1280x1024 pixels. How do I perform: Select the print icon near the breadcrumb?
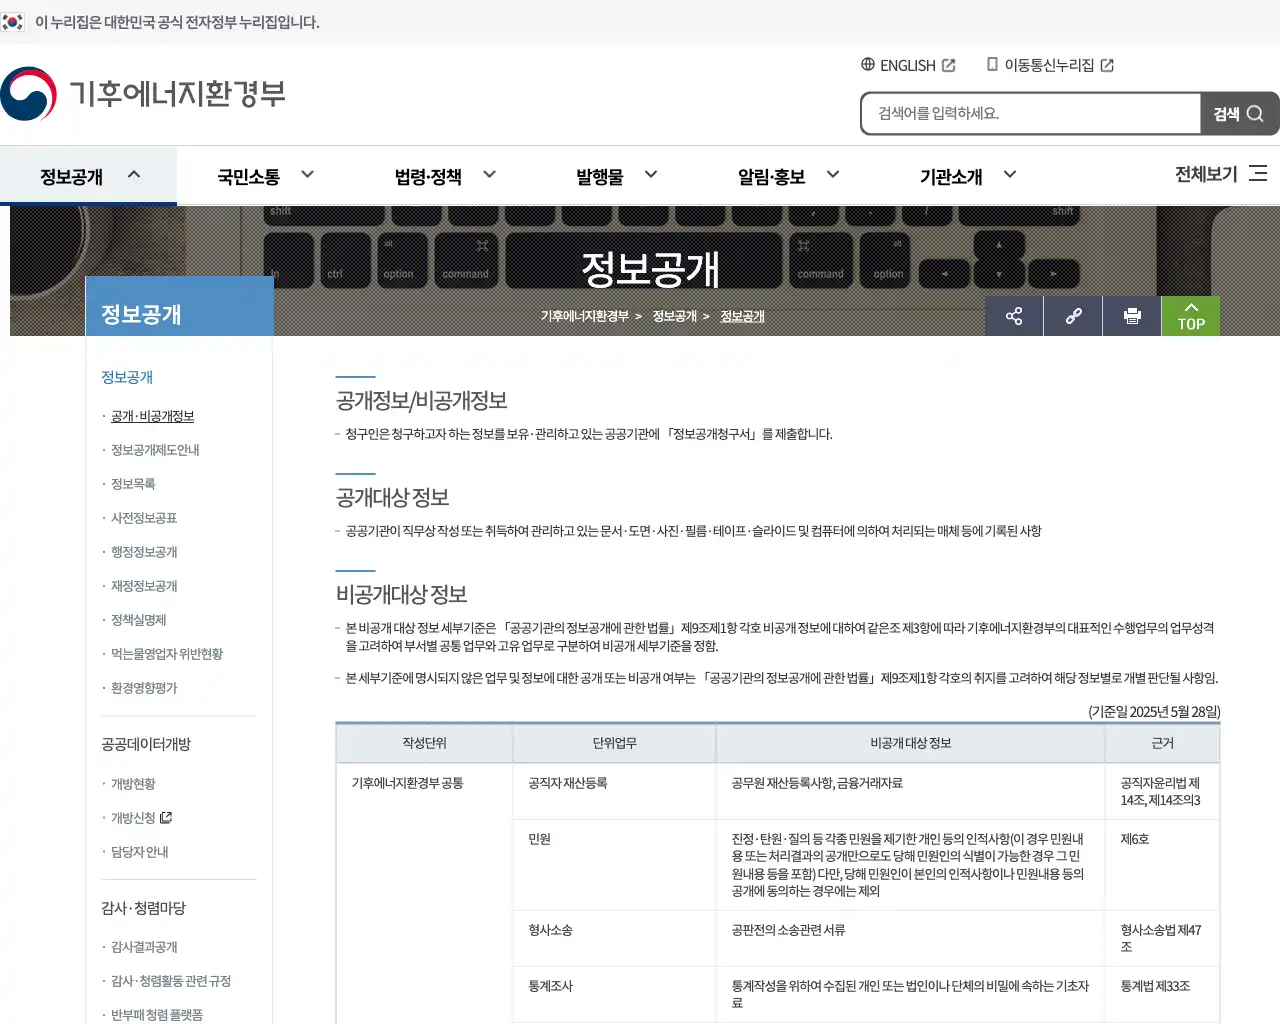coord(1131,316)
